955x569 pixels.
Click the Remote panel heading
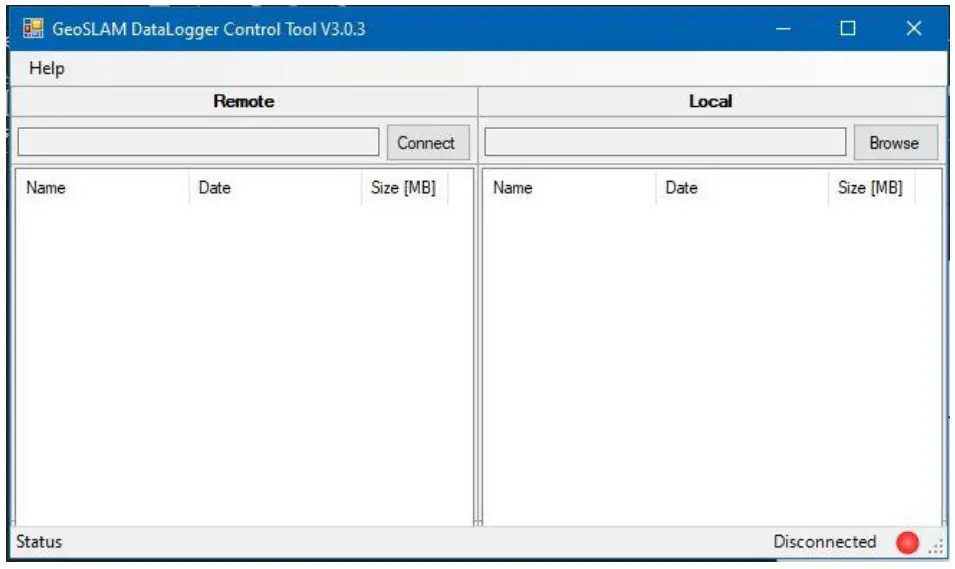[x=244, y=101]
